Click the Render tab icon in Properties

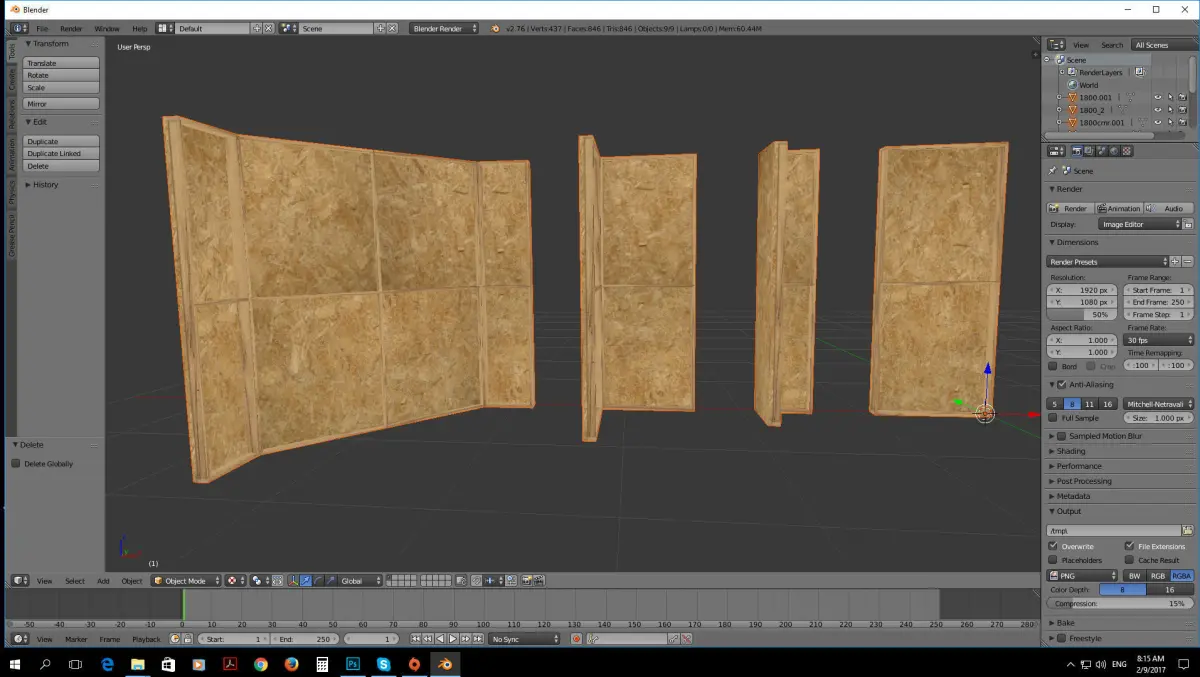1077,151
